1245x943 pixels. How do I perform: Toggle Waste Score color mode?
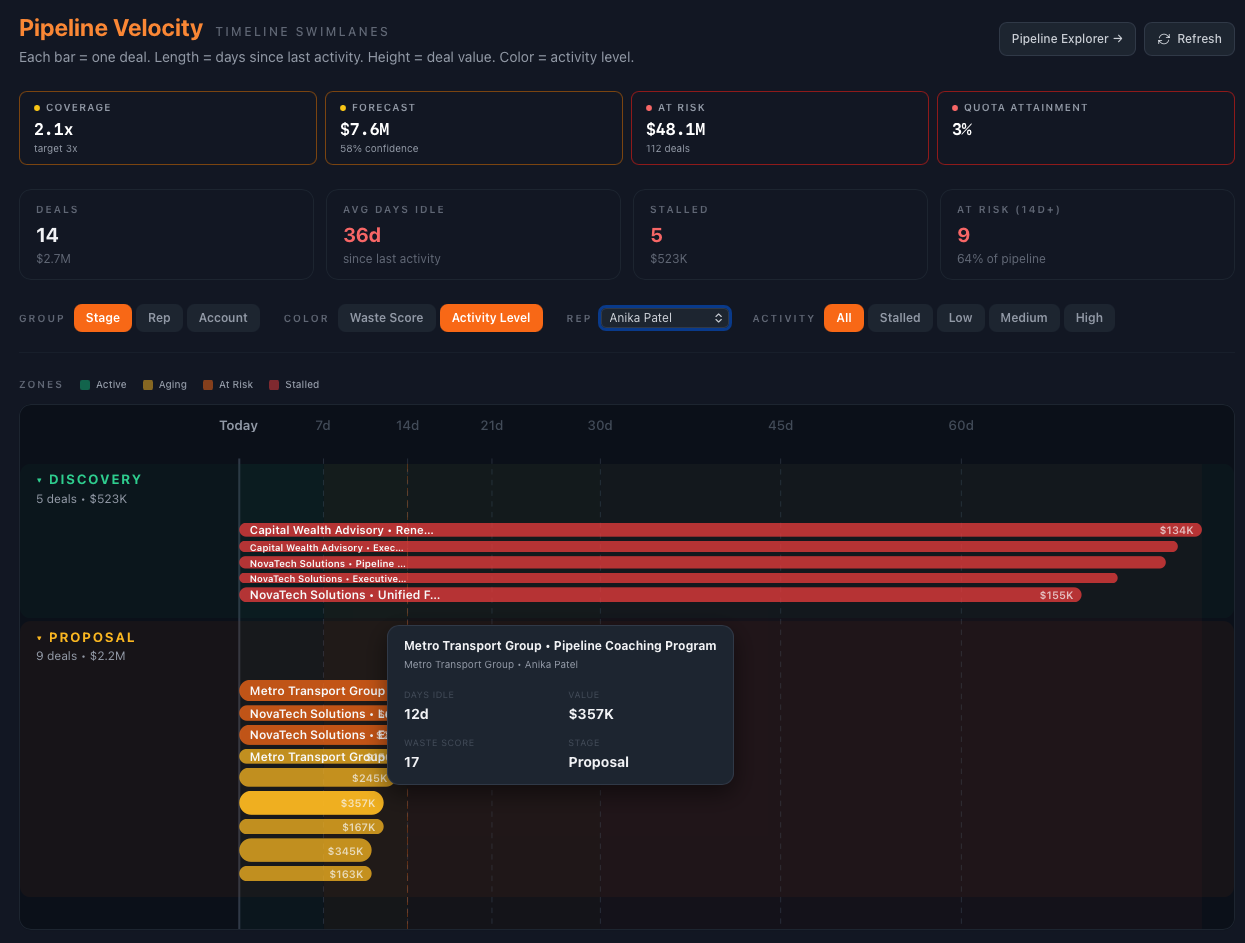tap(386, 318)
